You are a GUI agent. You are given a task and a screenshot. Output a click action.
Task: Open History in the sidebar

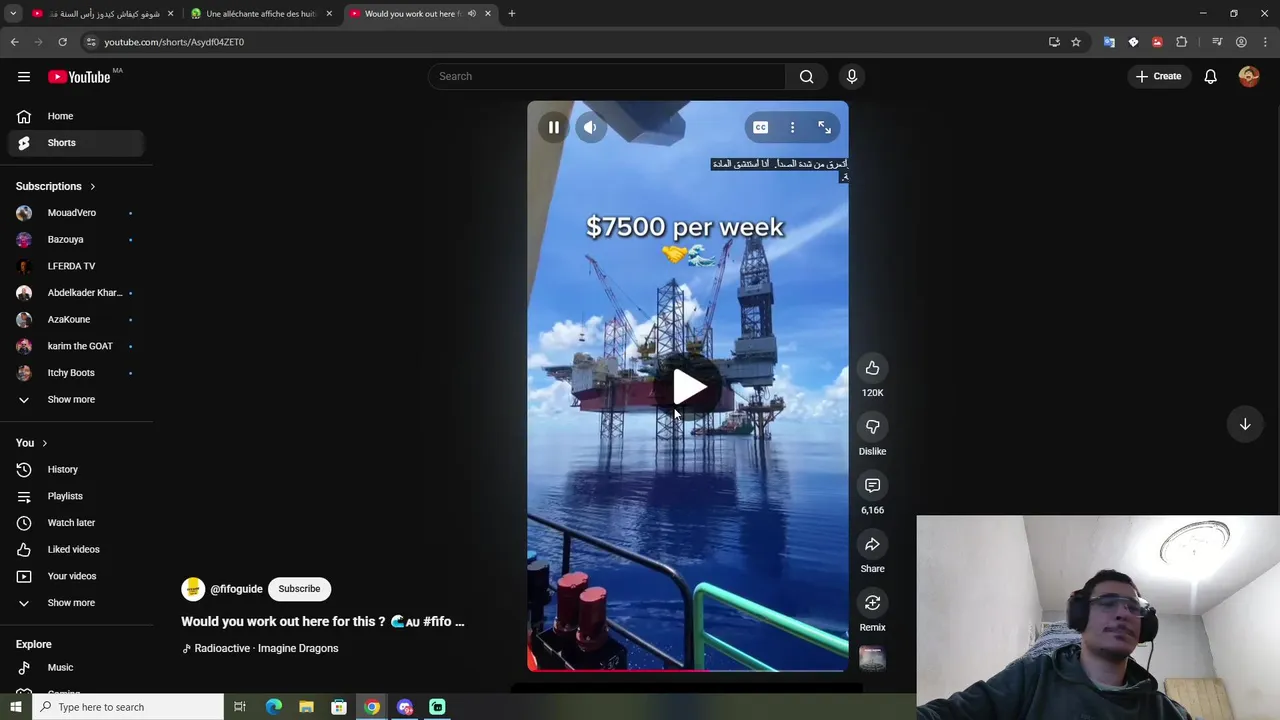[76, 469]
